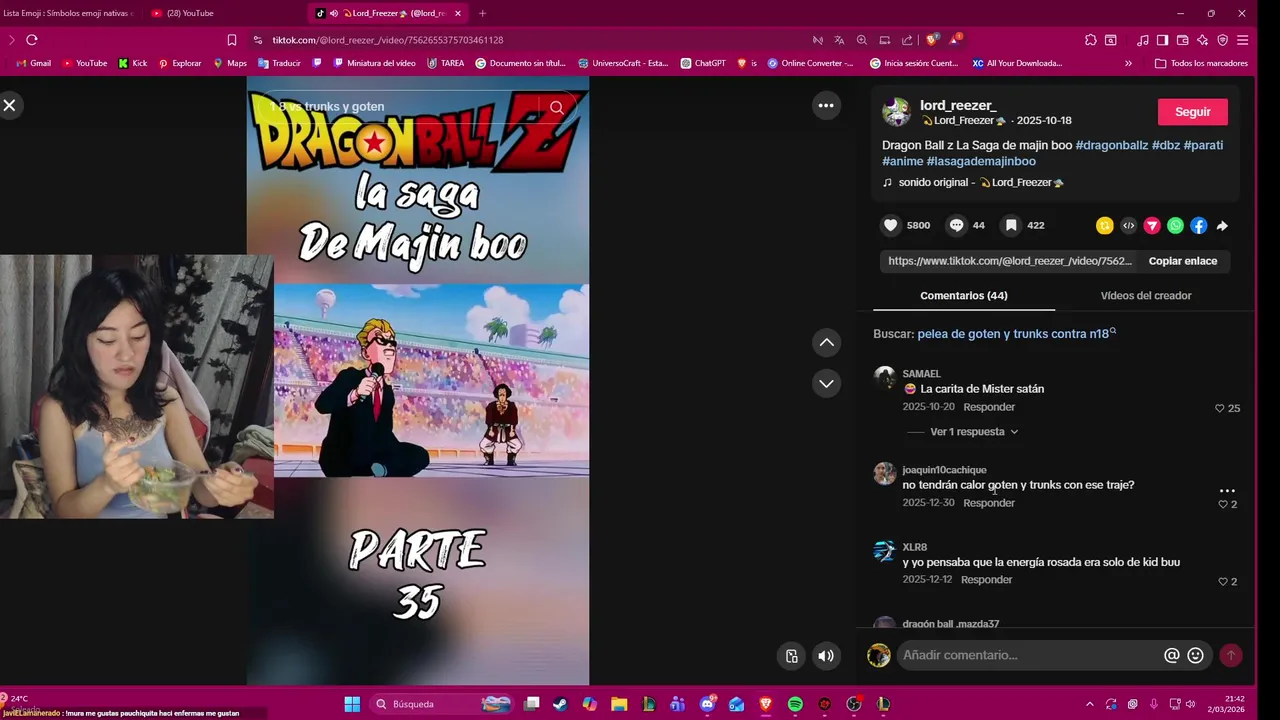
Task: Open the three-dots video options menu
Action: click(x=826, y=105)
